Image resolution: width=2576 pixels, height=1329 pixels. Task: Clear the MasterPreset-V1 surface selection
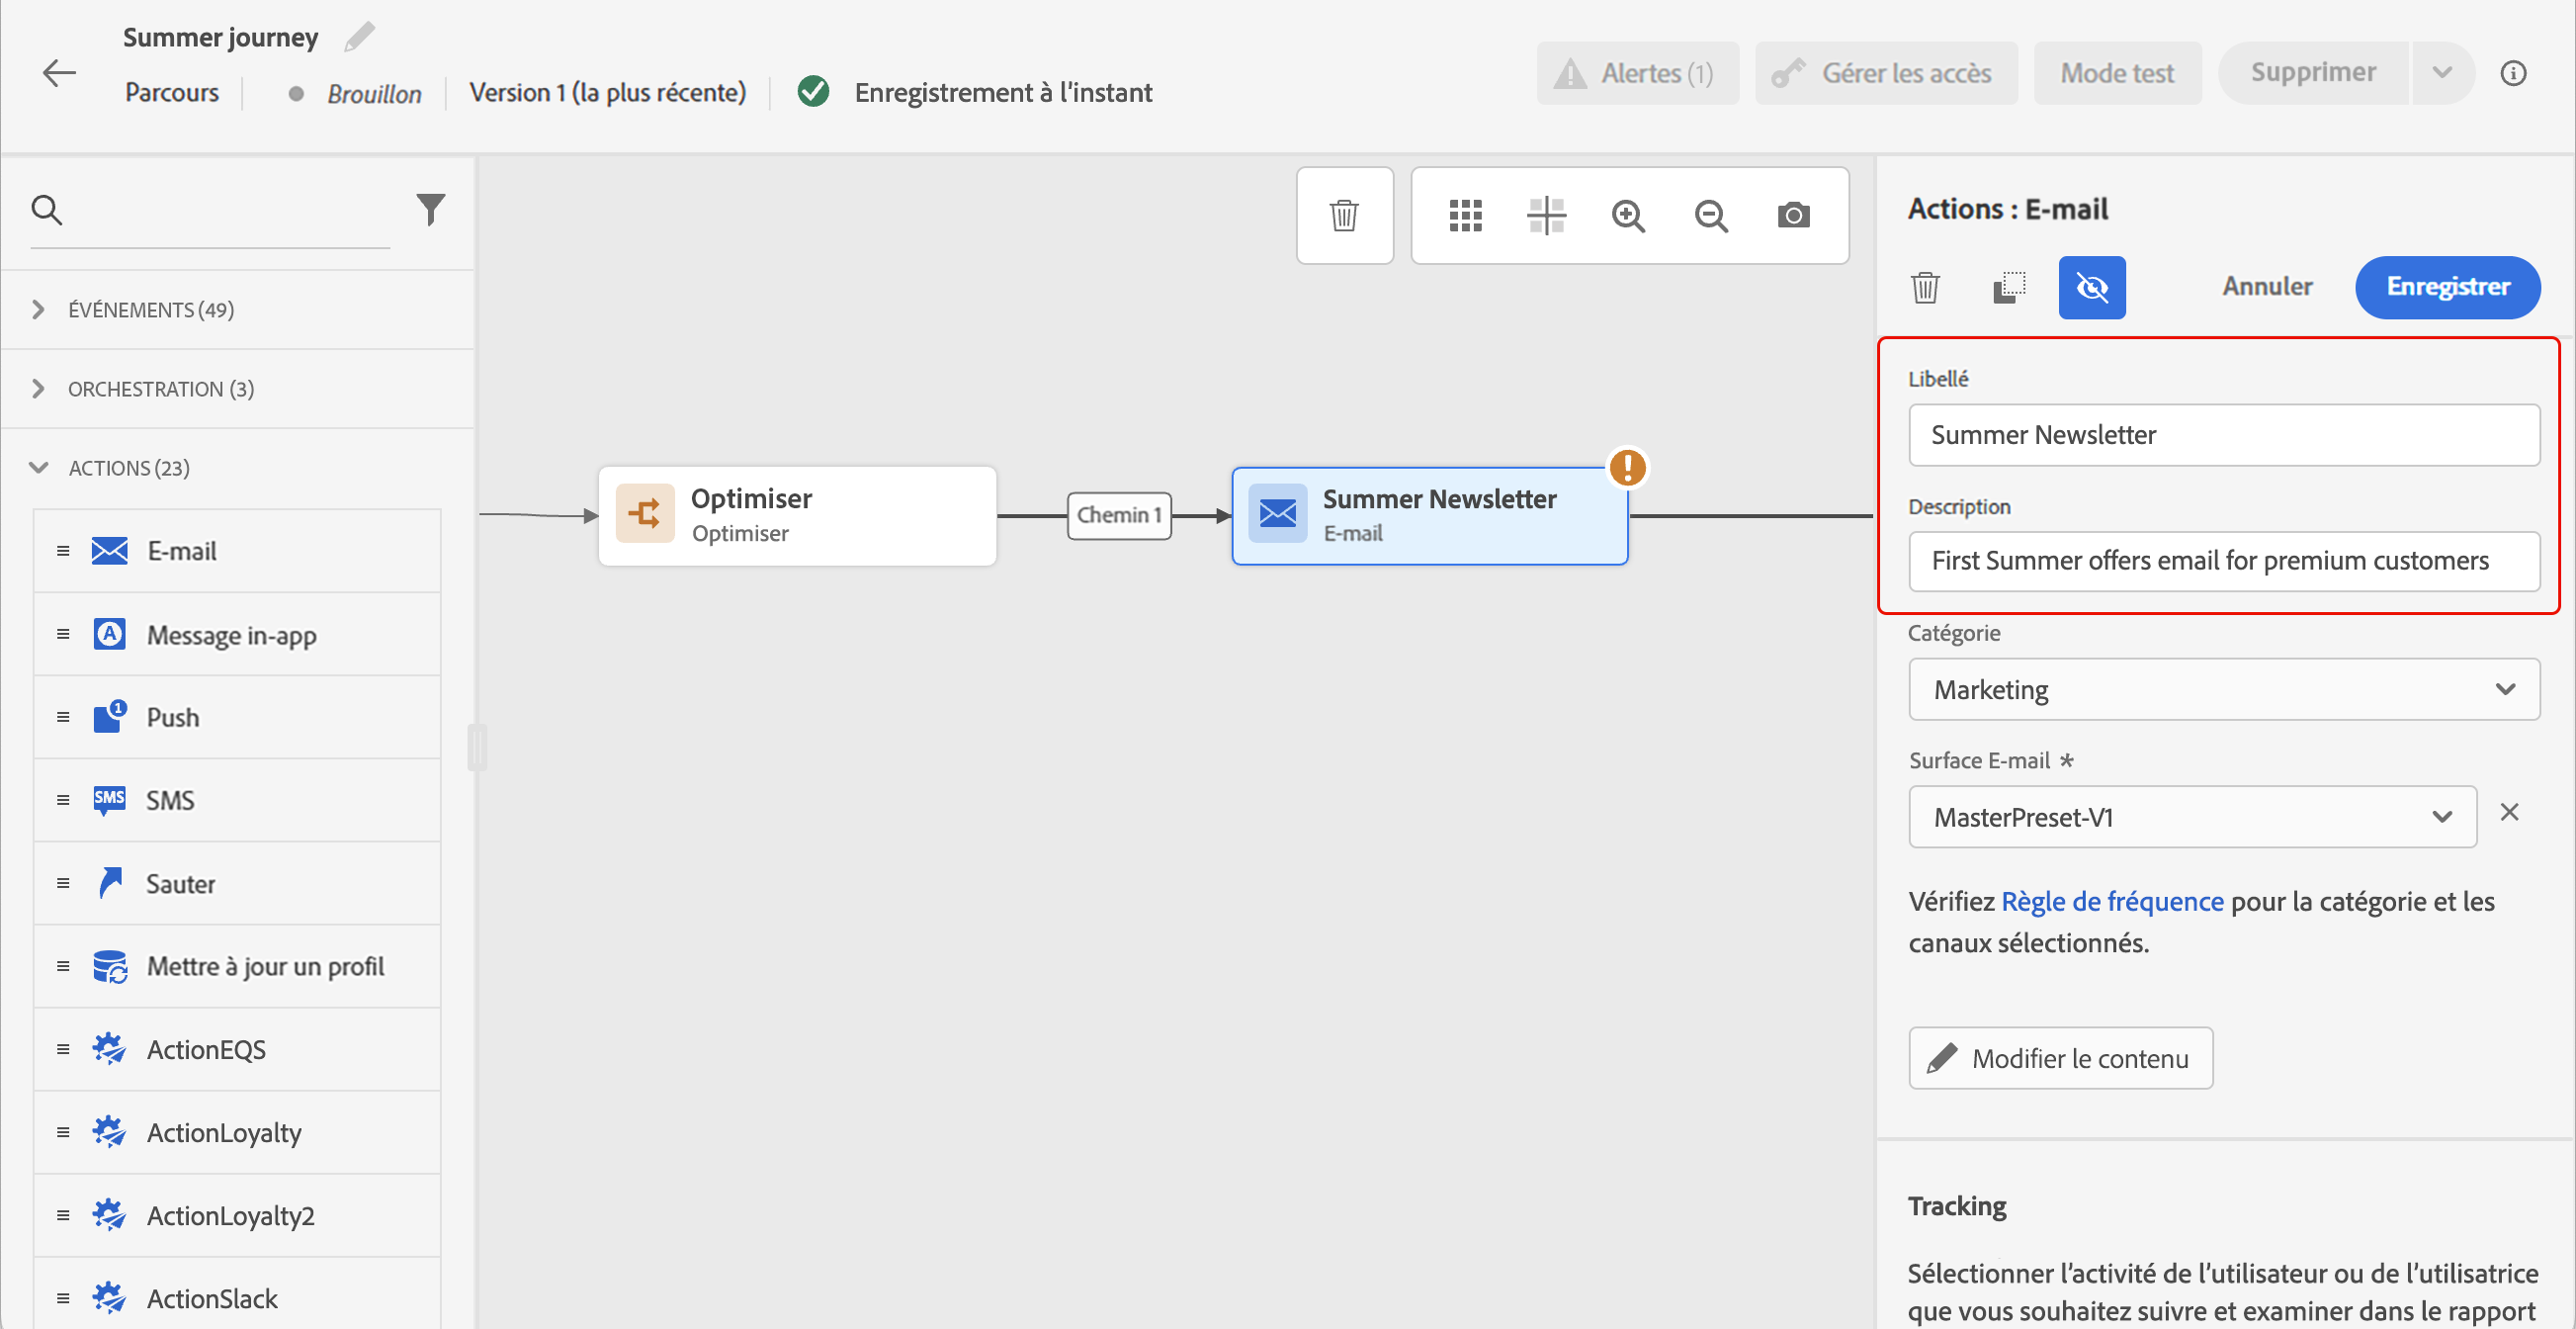click(x=2509, y=813)
